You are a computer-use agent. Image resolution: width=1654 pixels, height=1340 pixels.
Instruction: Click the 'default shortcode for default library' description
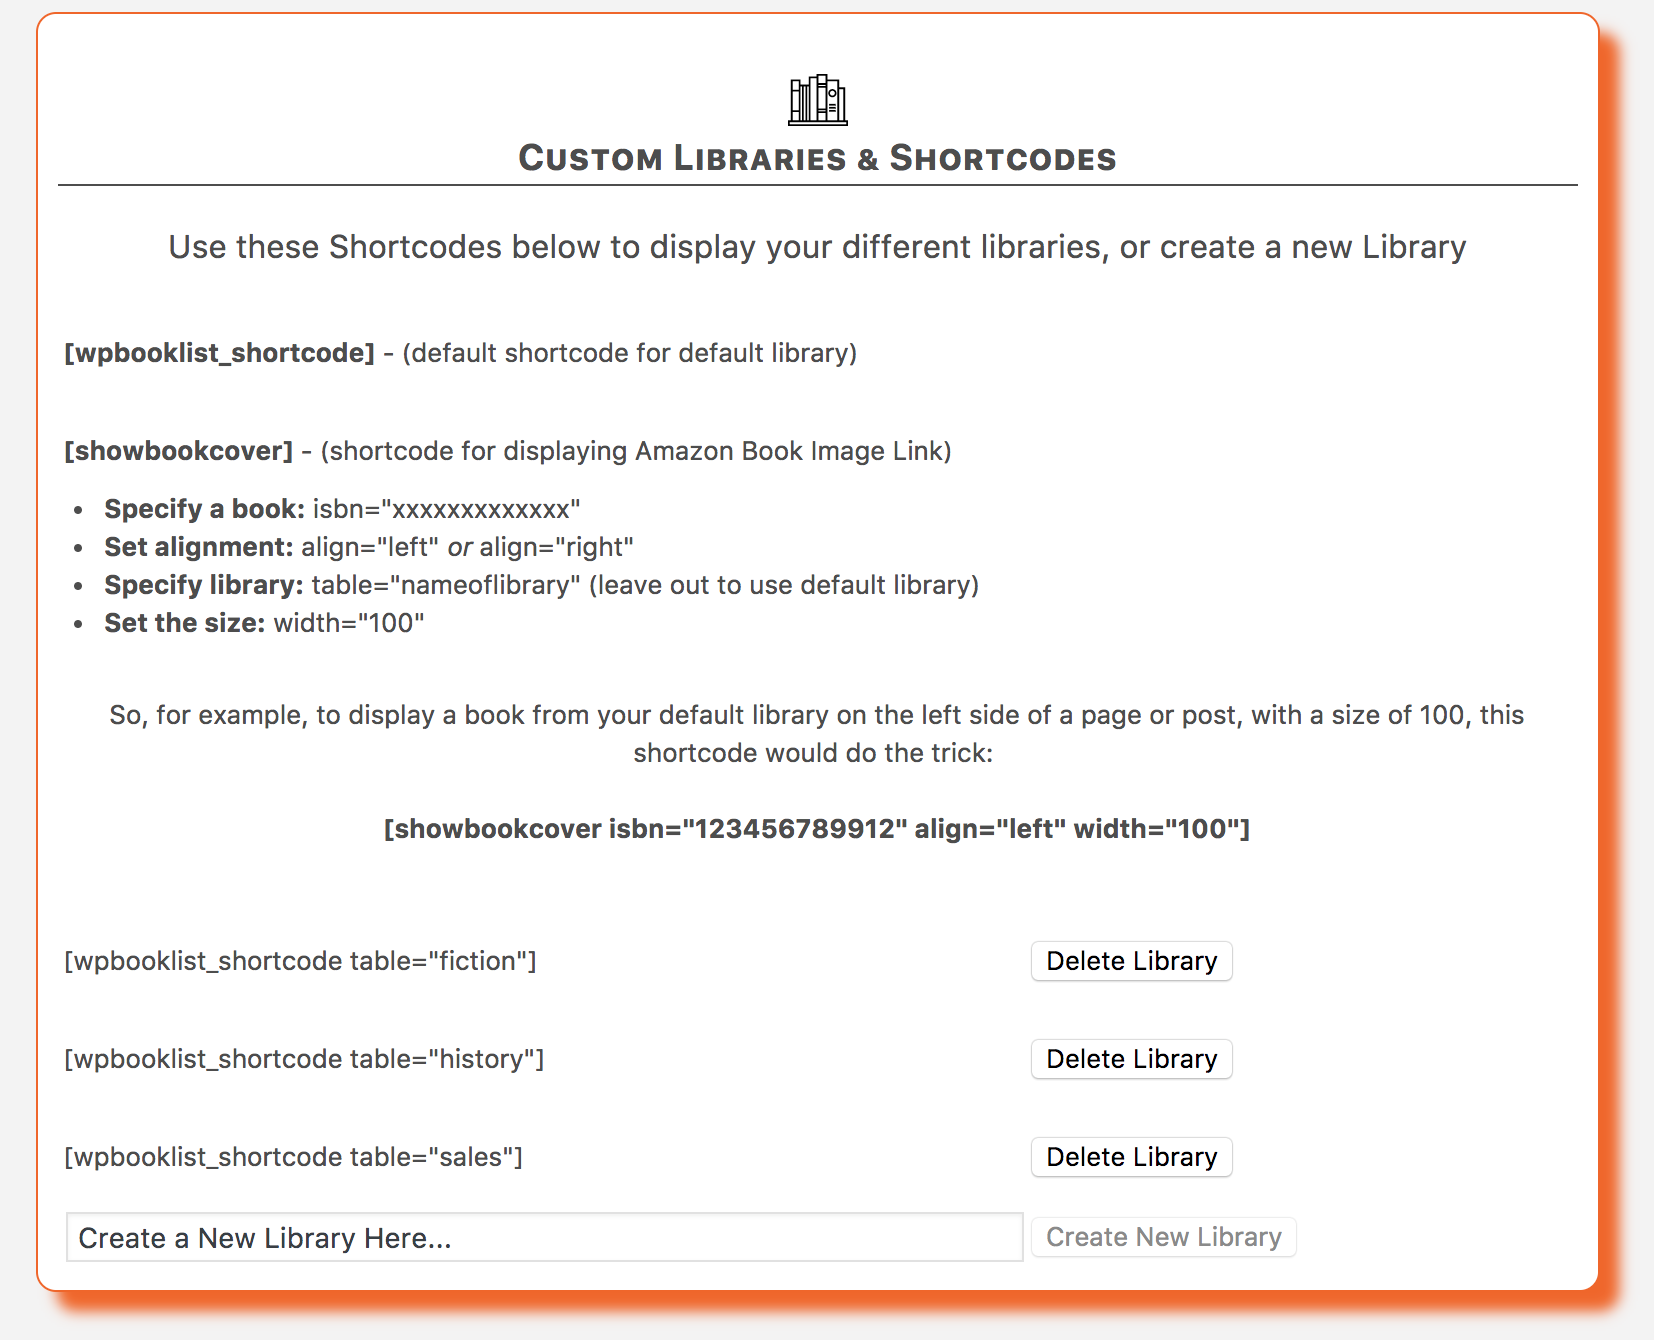pyautogui.click(x=630, y=353)
